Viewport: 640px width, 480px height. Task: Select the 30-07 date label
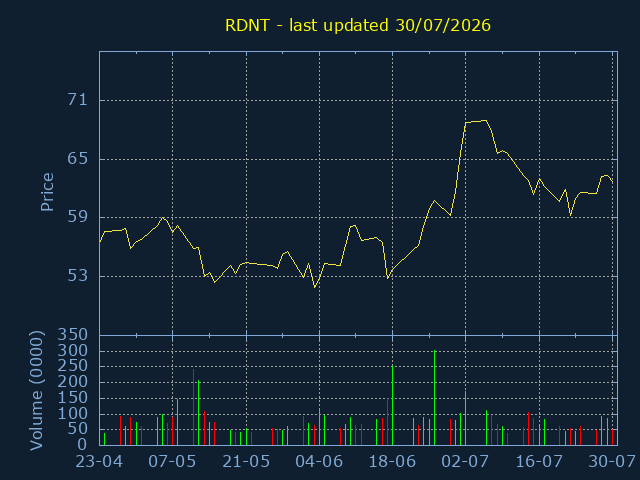tap(612, 462)
